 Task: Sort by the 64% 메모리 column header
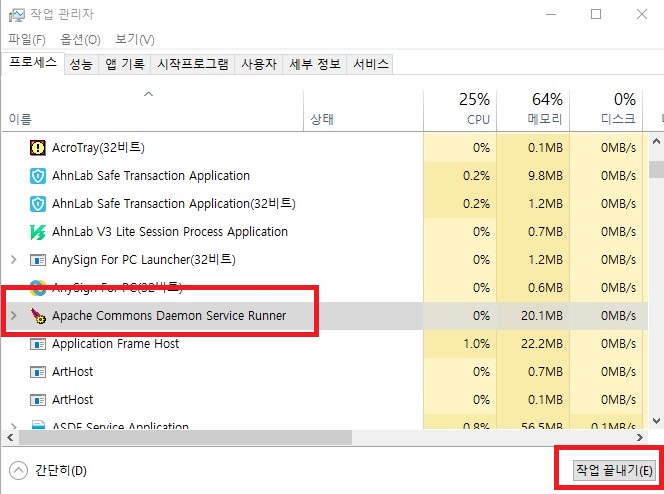tap(533, 110)
